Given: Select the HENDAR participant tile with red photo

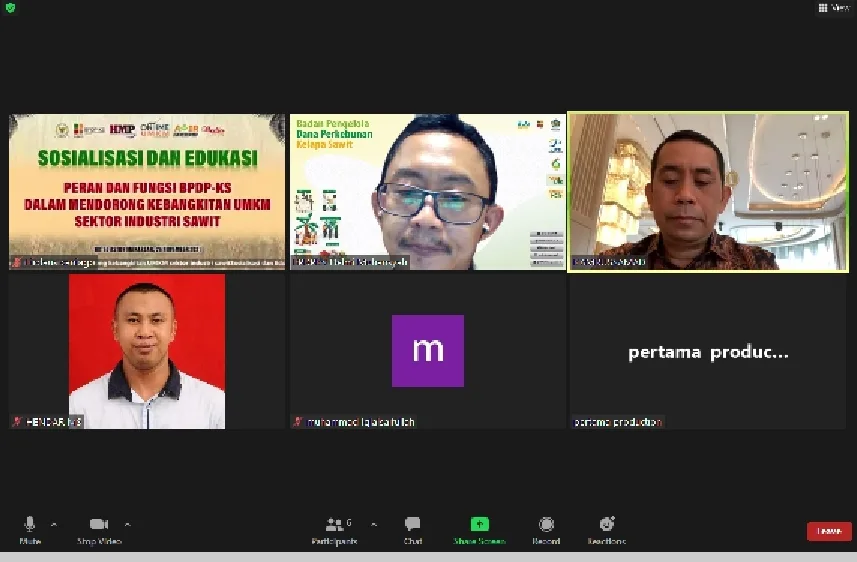Looking at the screenshot, I should click(147, 352).
